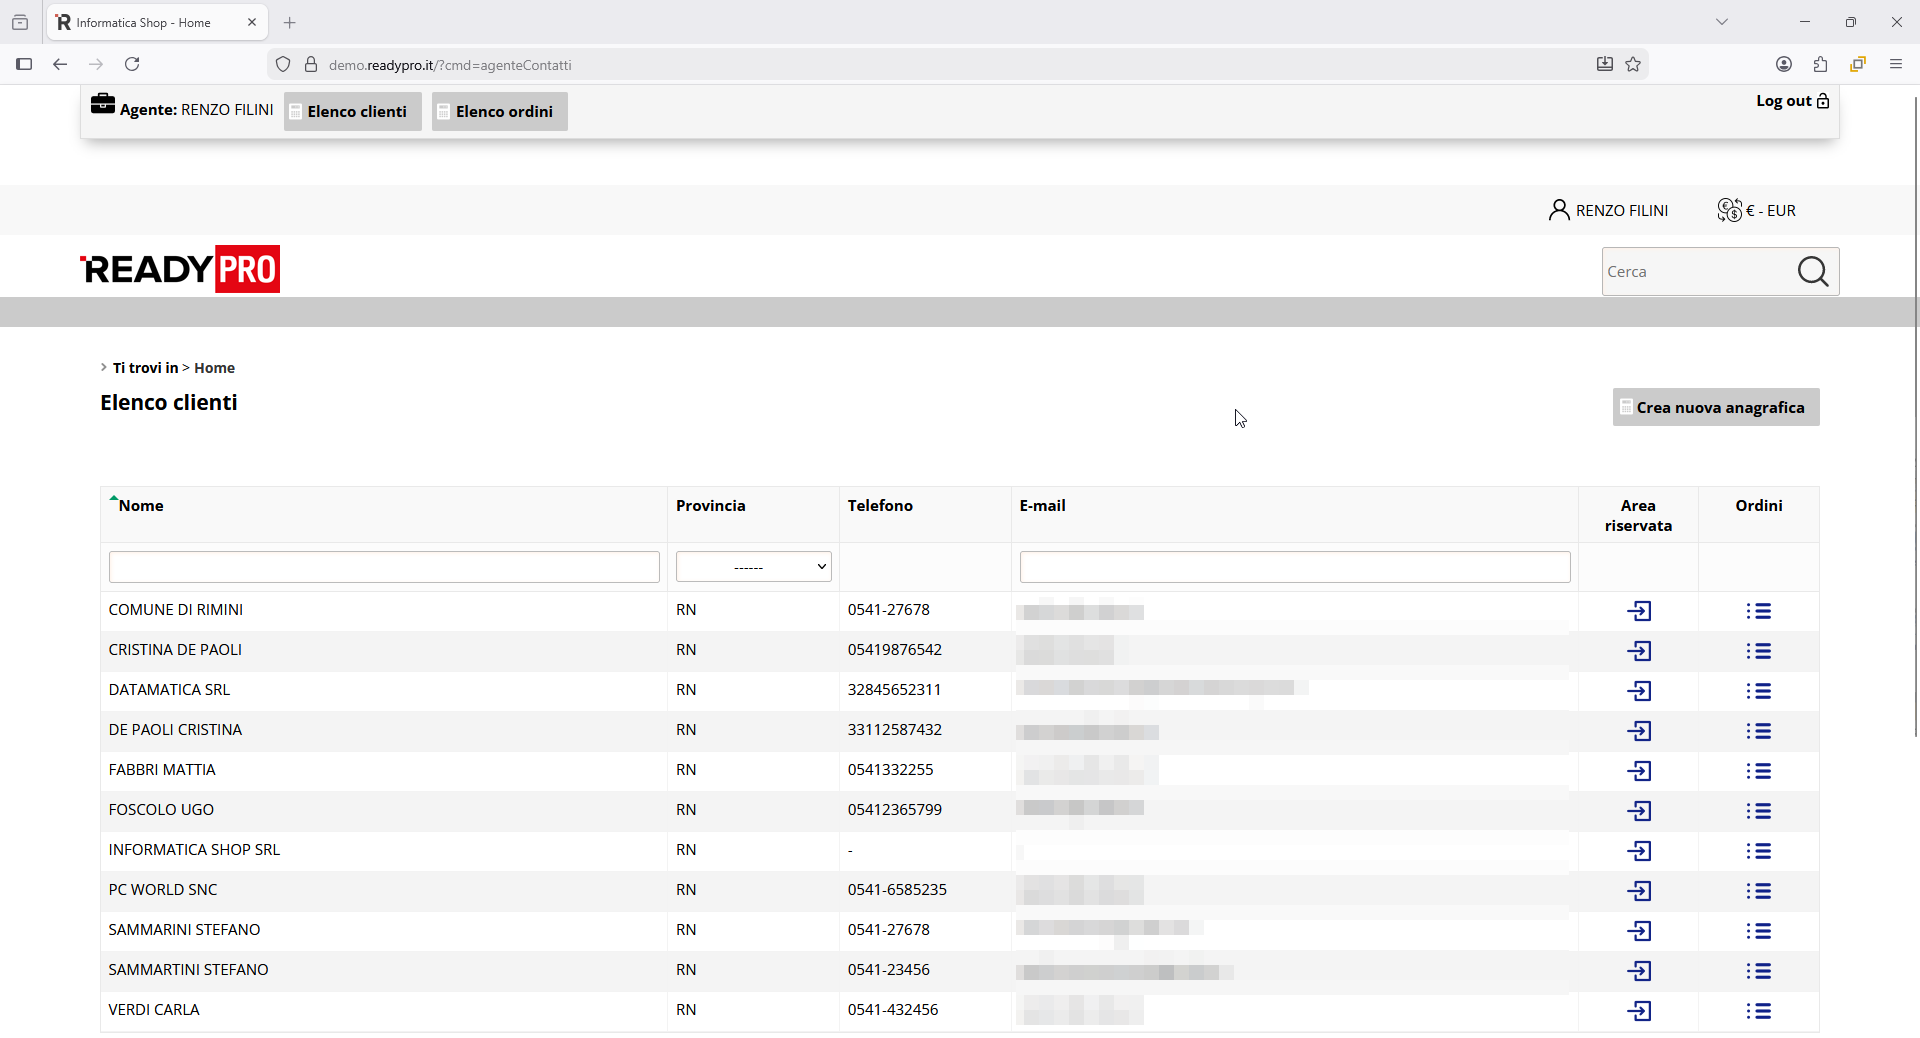View orders list for SAMMARINI STEFANO
This screenshot has width=1920, height=1038.
1759,931
